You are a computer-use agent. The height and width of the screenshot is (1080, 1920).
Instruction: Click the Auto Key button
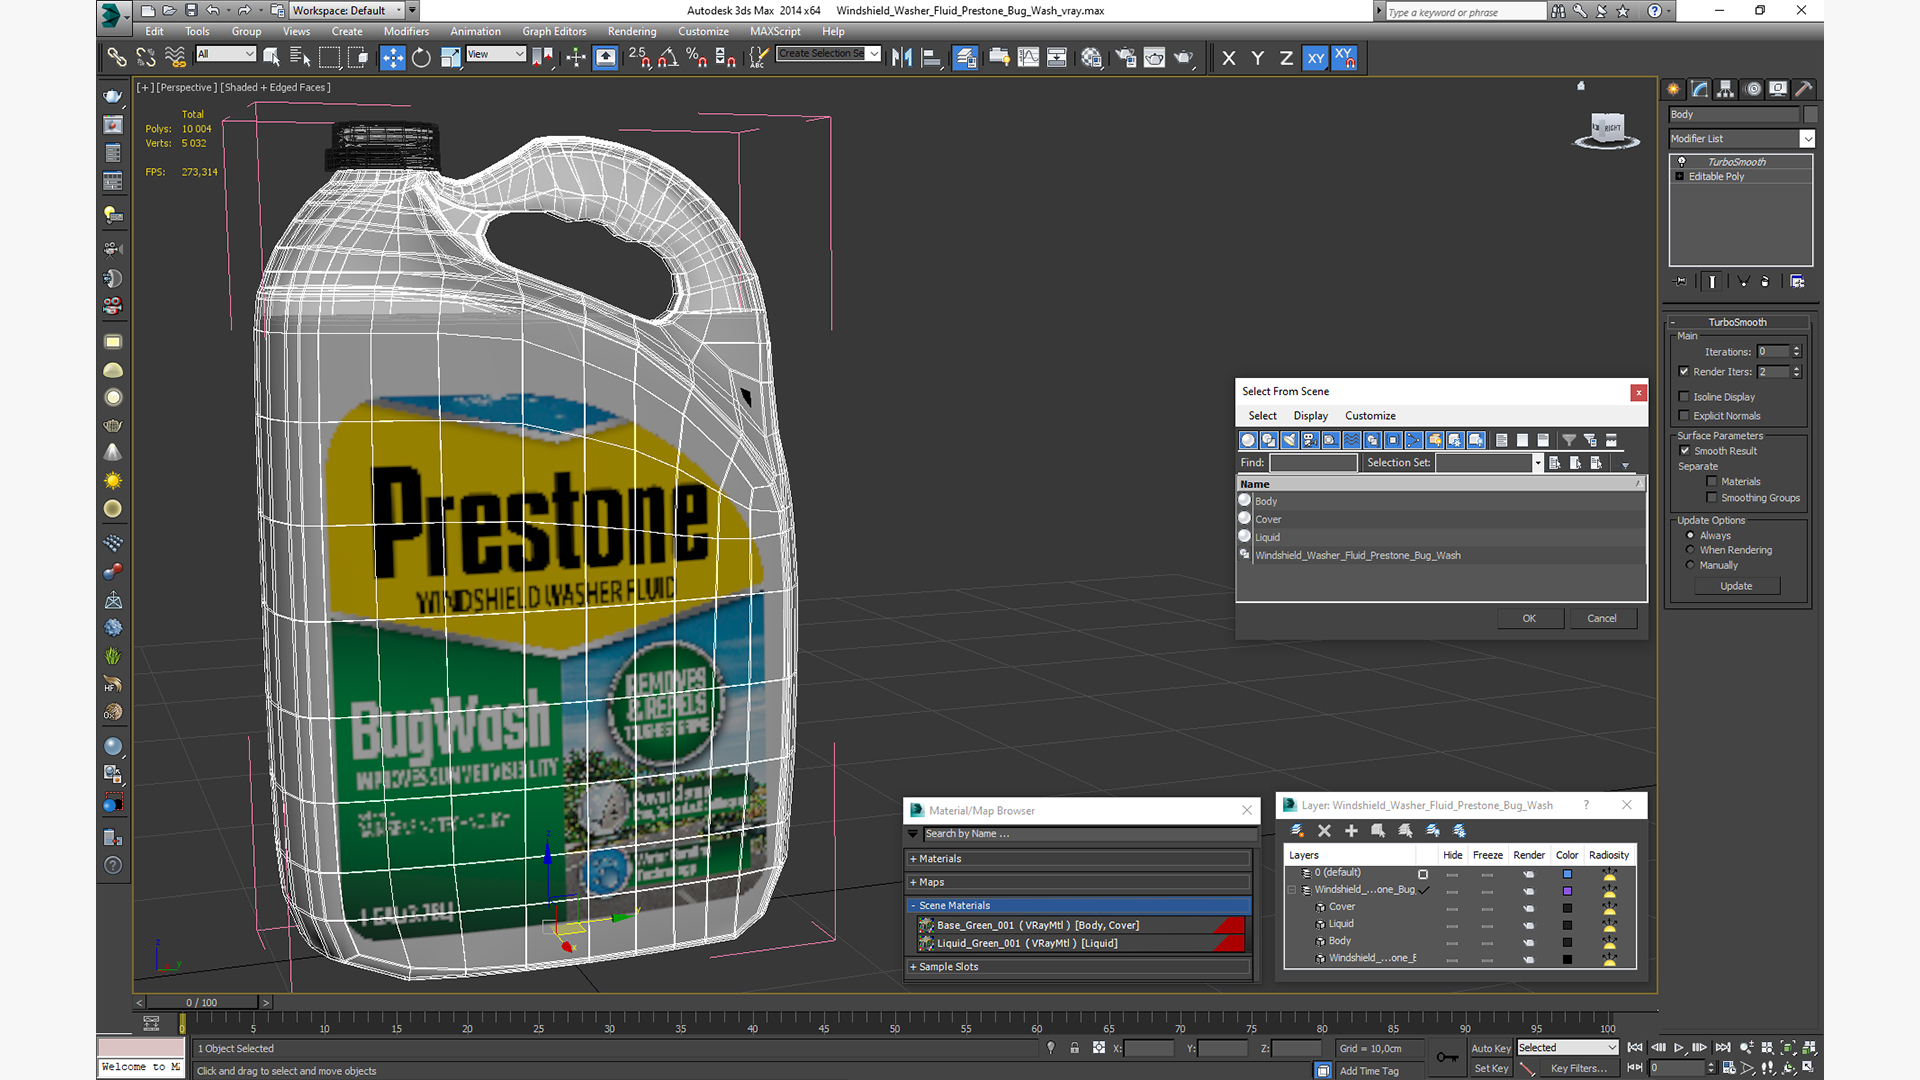tap(1490, 1048)
